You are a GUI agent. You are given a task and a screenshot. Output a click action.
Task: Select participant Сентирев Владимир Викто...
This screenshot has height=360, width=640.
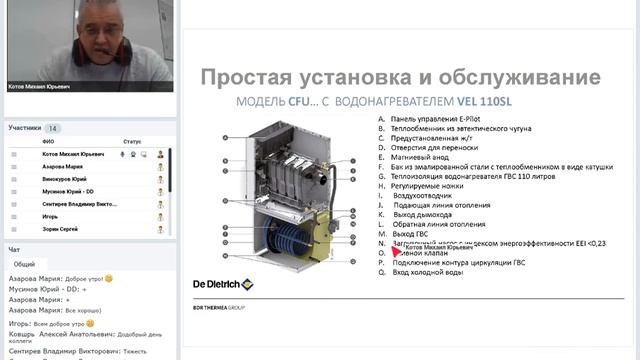point(80,204)
